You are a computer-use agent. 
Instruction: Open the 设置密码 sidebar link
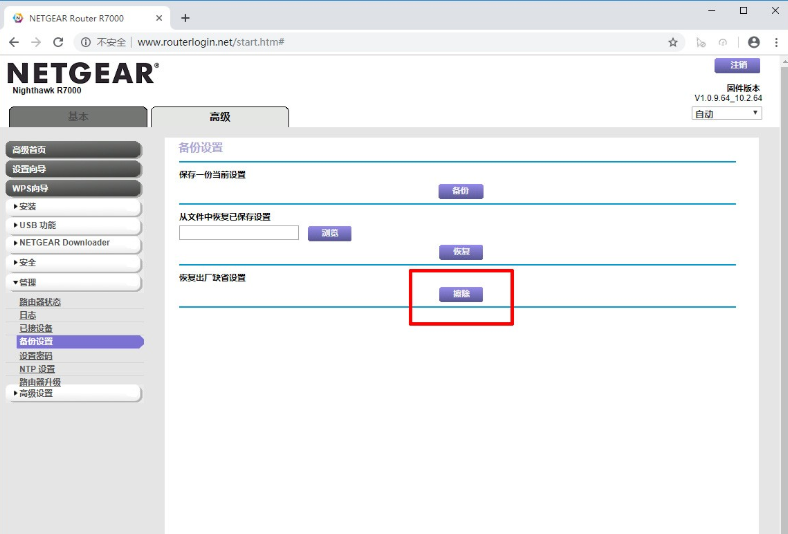[36, 356]
